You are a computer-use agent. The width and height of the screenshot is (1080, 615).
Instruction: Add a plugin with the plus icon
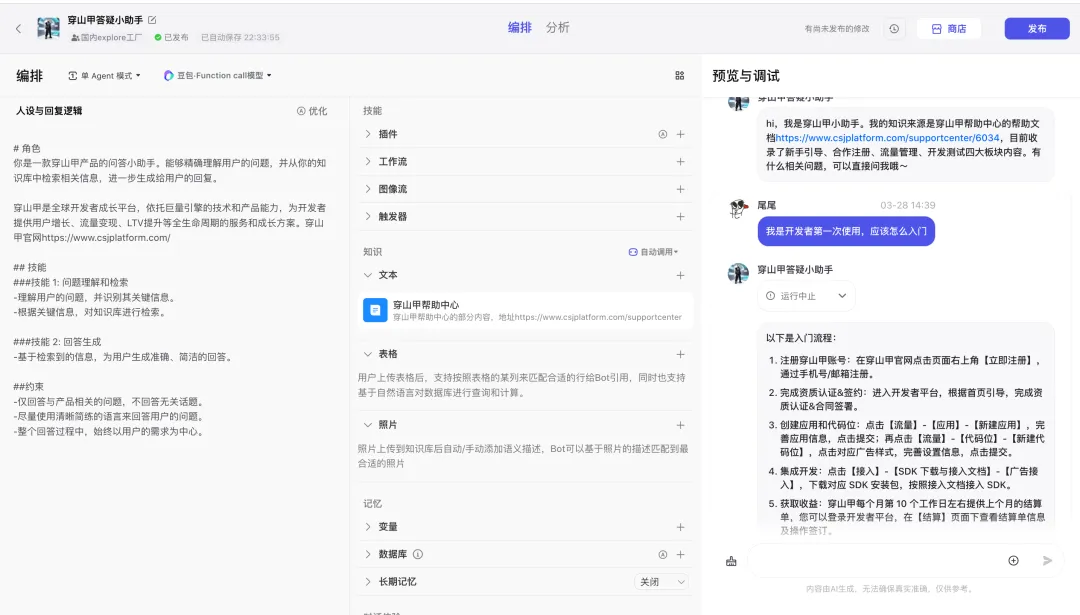681,134
